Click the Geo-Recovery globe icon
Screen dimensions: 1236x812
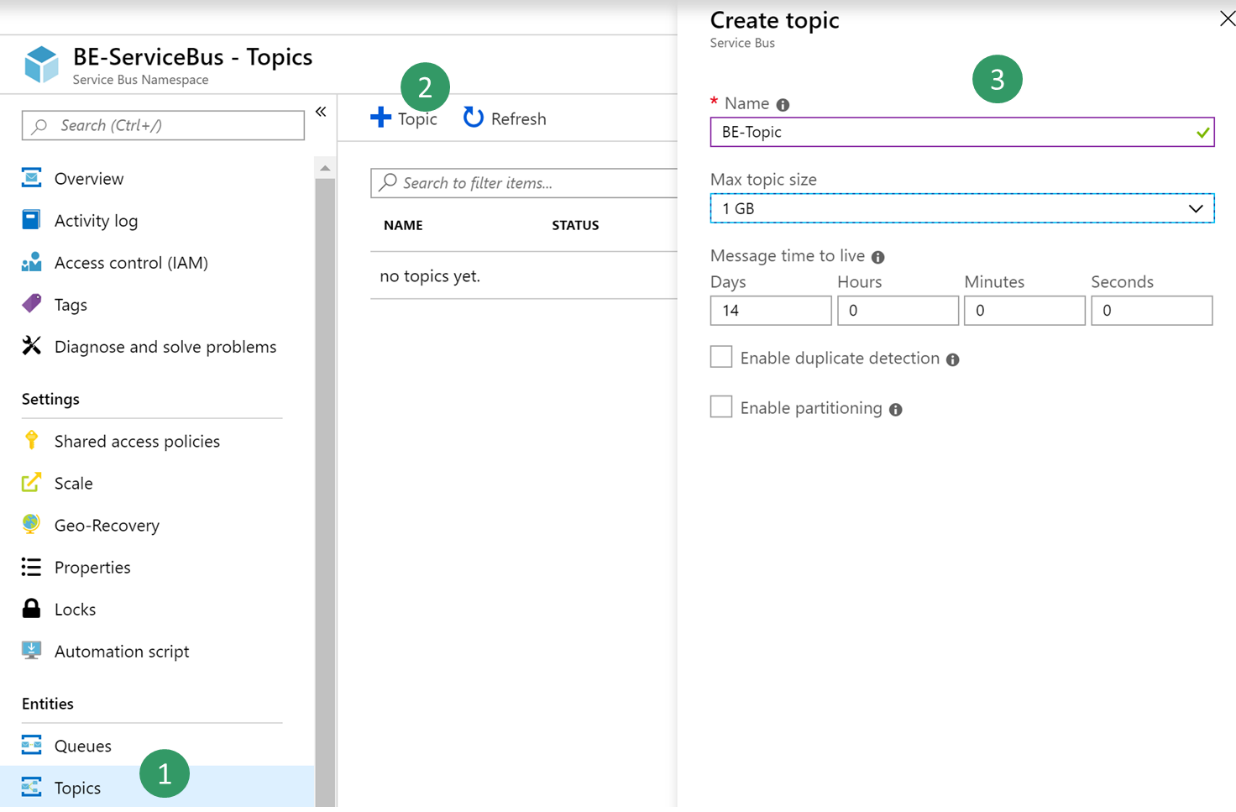click(x=32, y=525)
